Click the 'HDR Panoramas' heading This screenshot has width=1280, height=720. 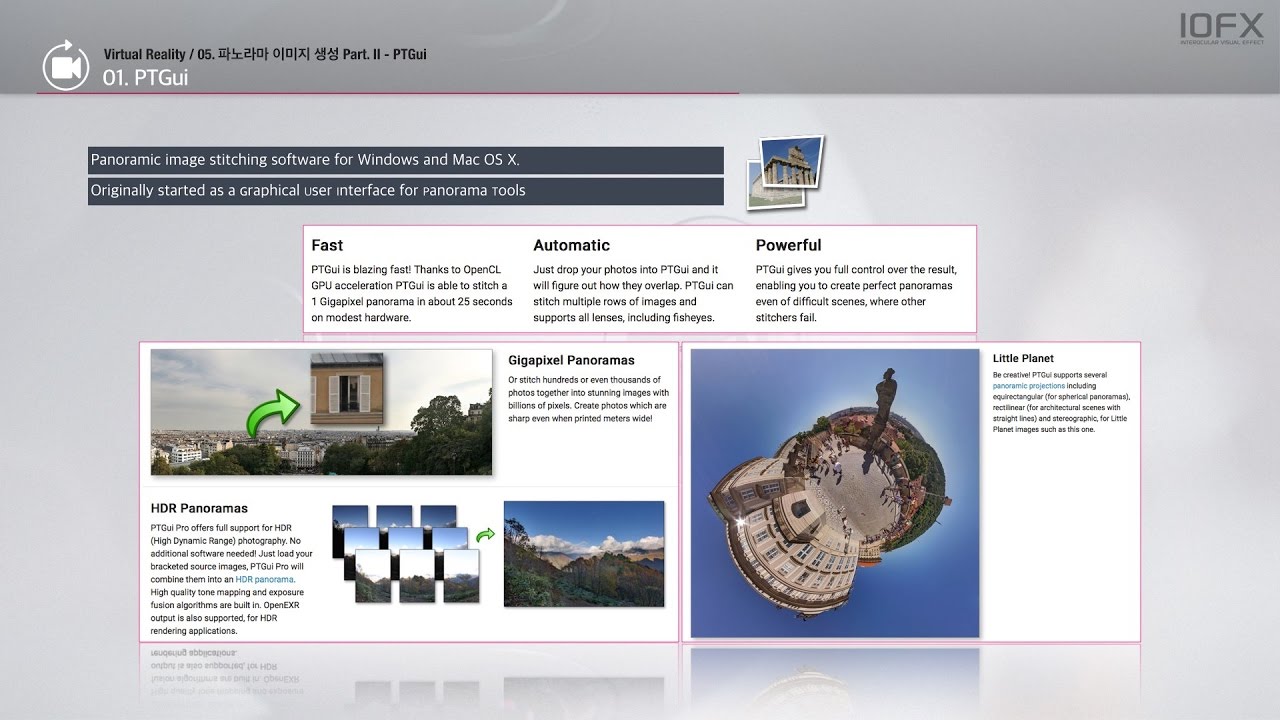(x=199, y=508)
